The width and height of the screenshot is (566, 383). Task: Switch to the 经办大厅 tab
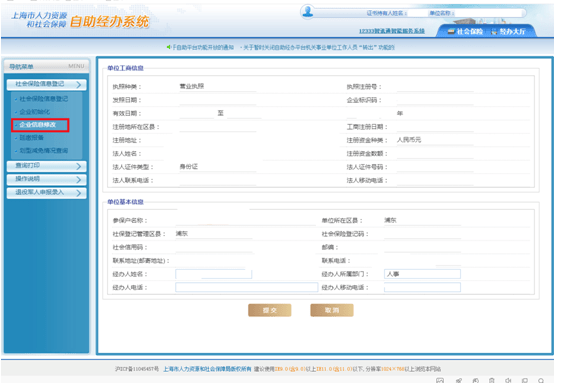click(x=509, y=31)
